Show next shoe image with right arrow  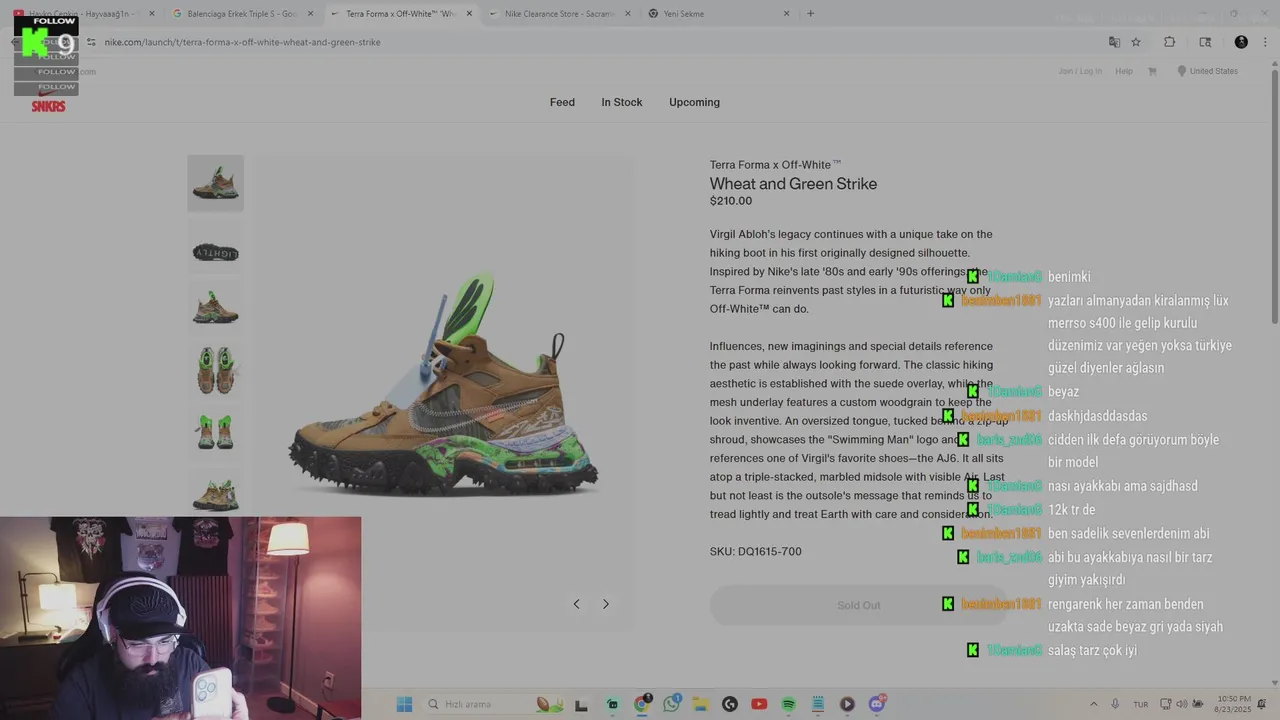tap(605, 604)
